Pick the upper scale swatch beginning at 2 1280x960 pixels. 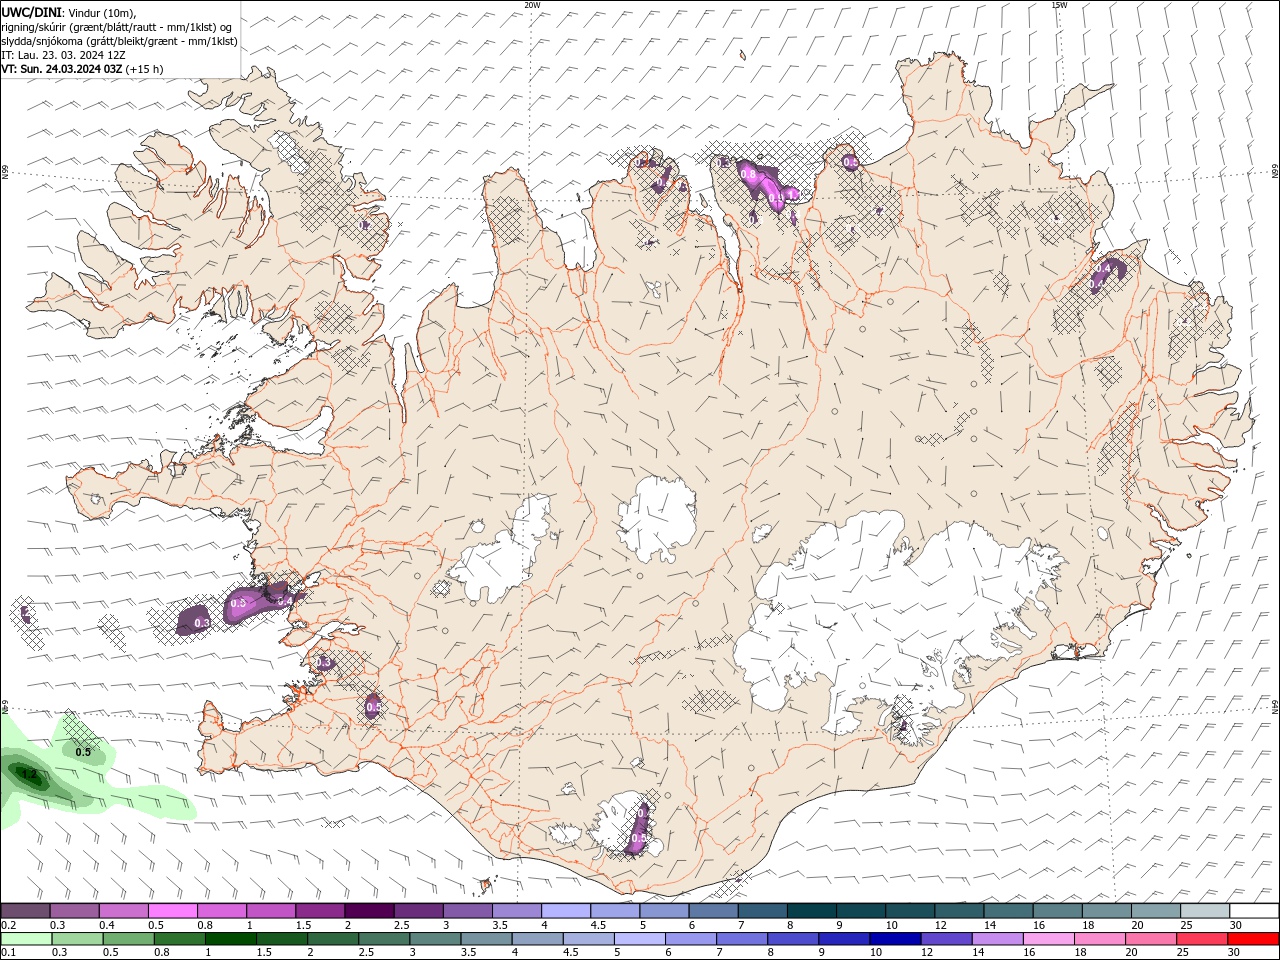368,911
